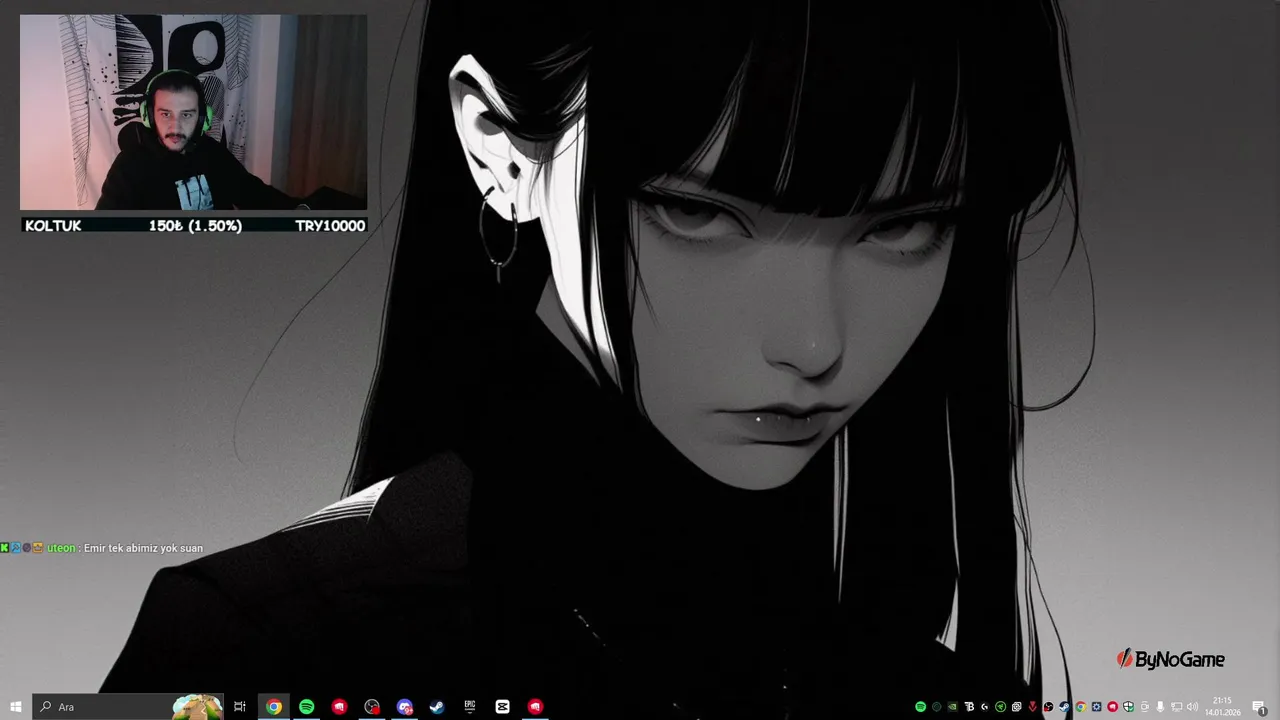The width and height of the screenshot is (1280, 720).
Task: Open Spotify from the taskbar
Action: (306, 707)
